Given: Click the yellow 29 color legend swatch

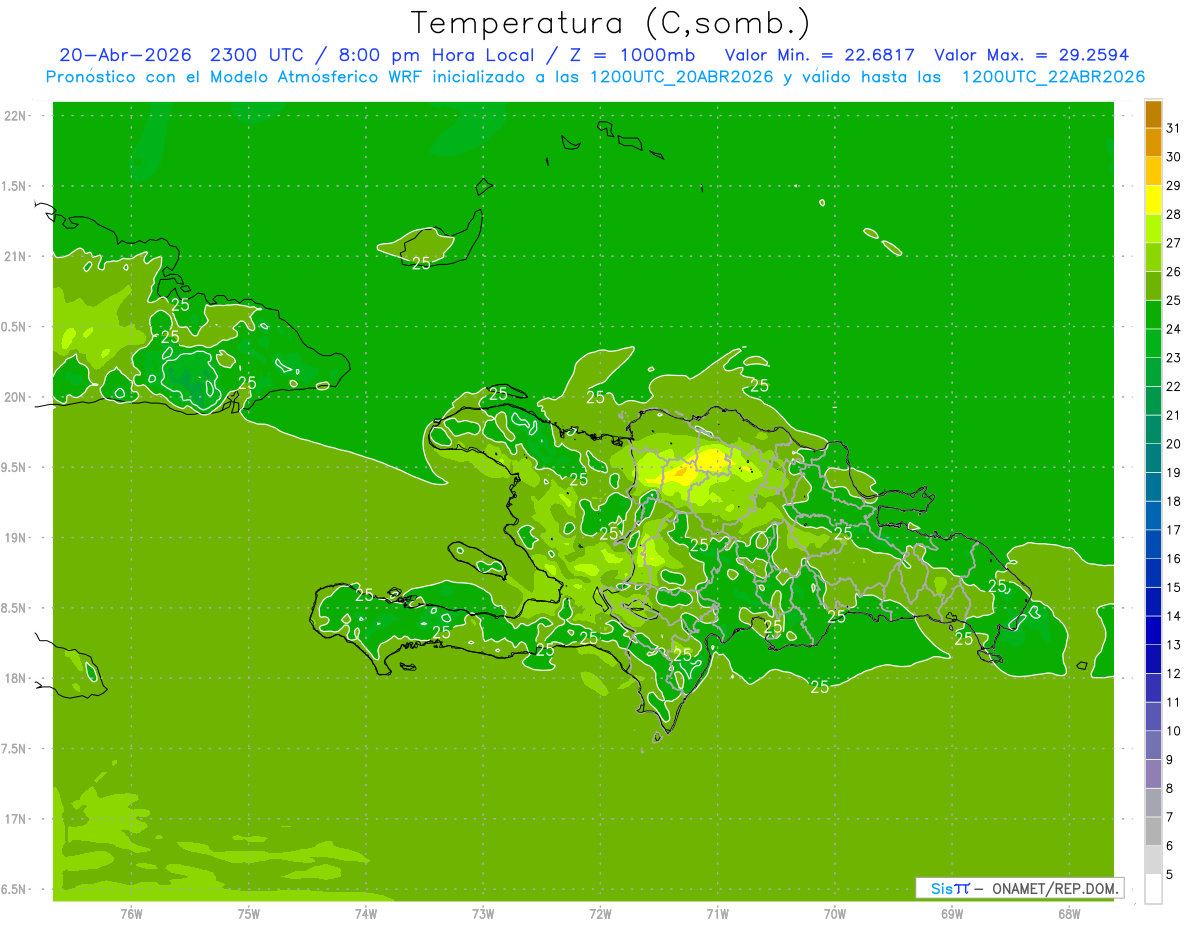Looking at the screenshot, I should [x=1153, y=199].
